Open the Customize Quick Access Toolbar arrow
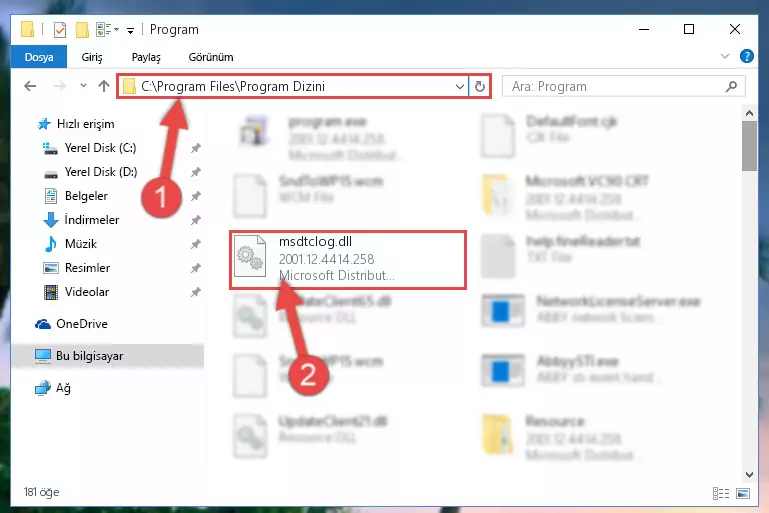The image size is (769, 513). [x=130, y=30]
